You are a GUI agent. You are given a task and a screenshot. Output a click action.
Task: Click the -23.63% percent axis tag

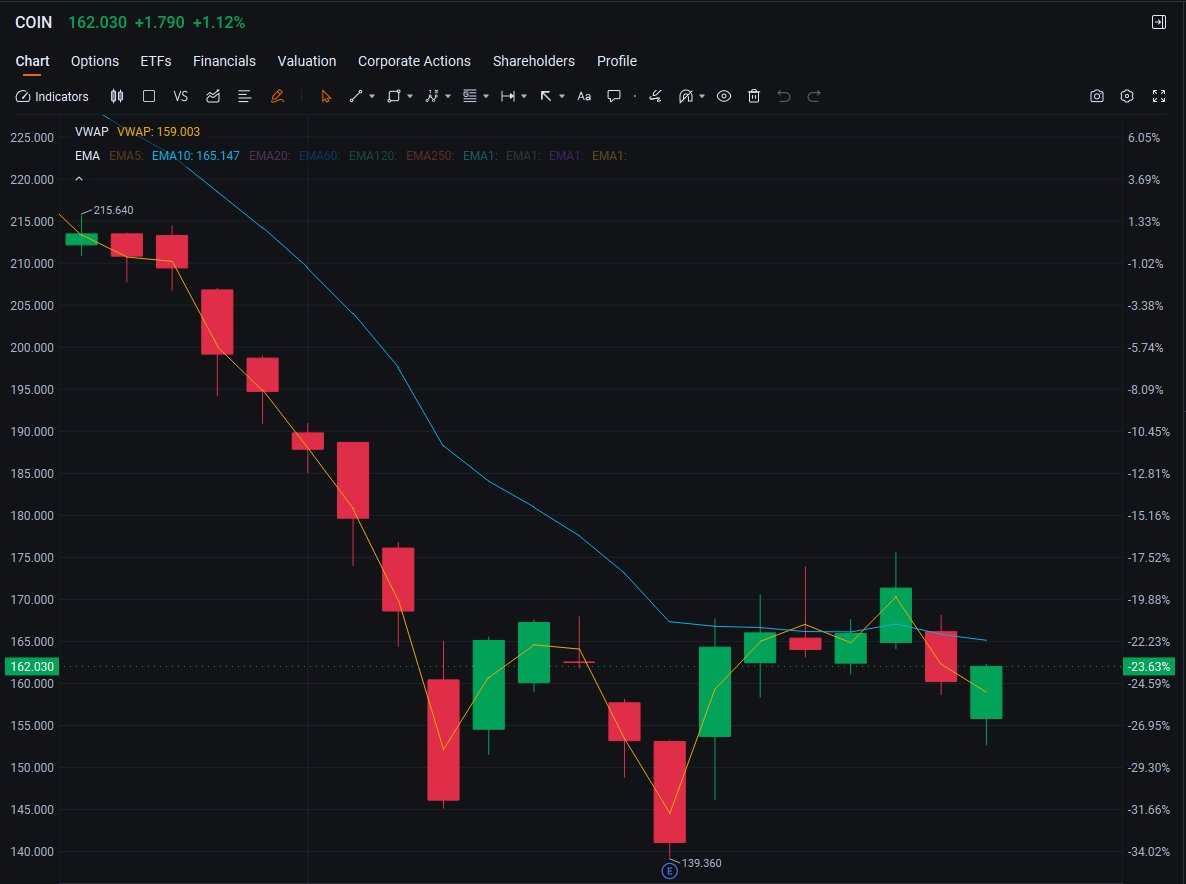1149,666
